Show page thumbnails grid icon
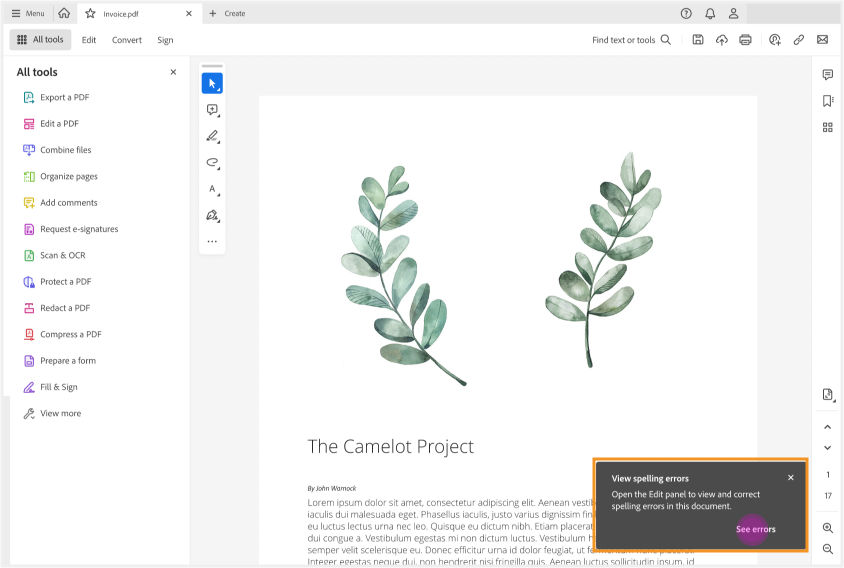 pyautogui.click(x=827, y=127)
